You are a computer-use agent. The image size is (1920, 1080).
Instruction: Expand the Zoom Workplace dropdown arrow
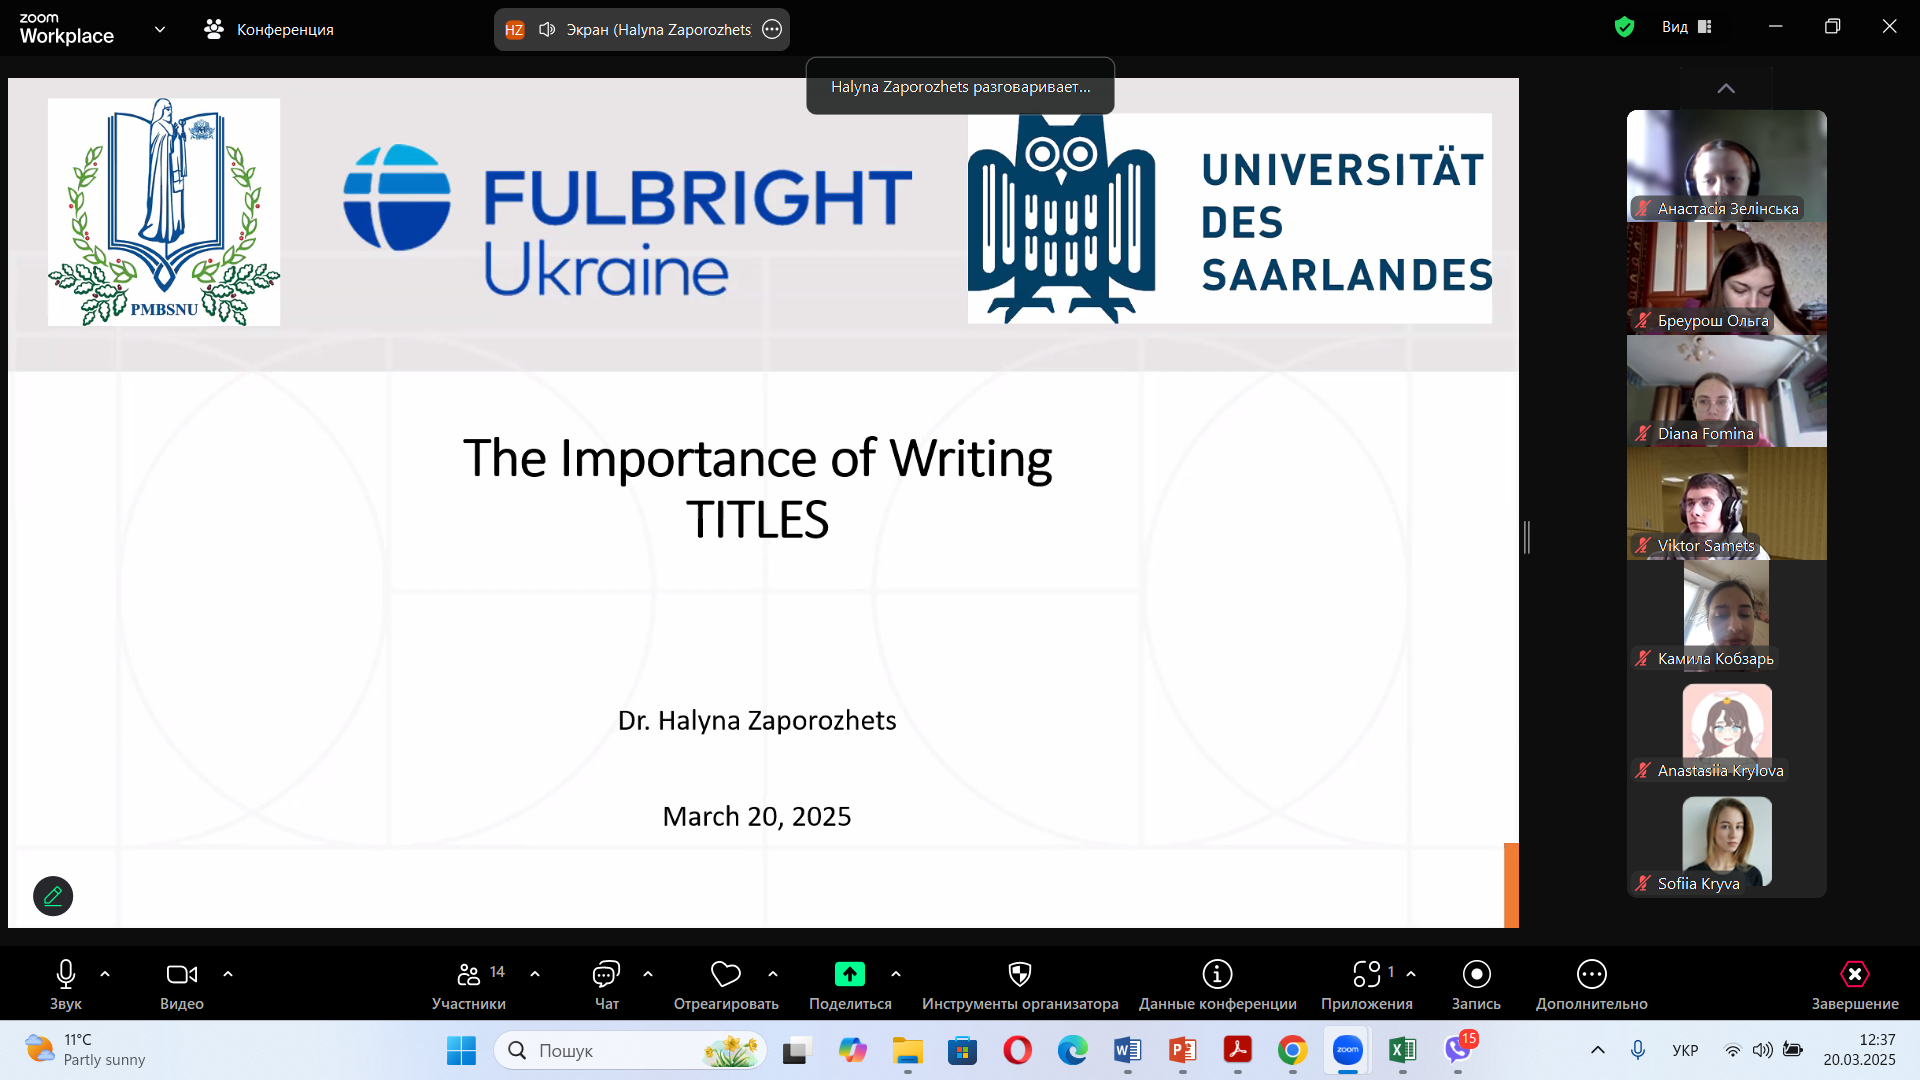click(x=160, y=29)
